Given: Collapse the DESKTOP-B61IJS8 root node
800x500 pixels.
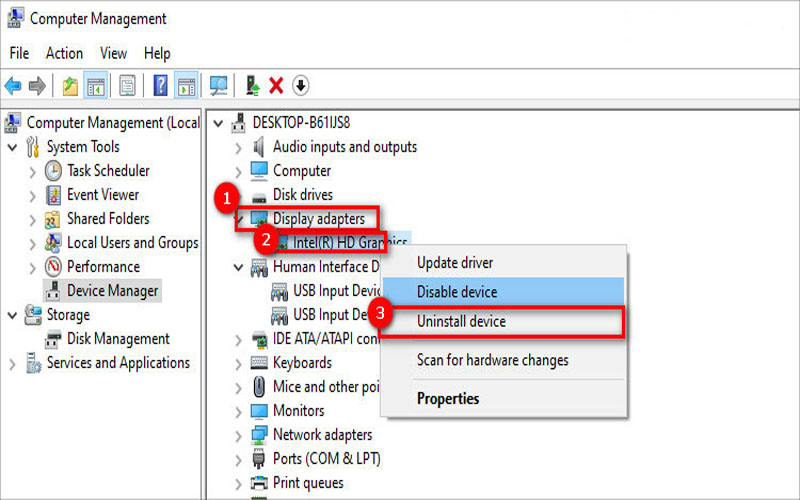Looking at the screenshot, I should [218, 123].
